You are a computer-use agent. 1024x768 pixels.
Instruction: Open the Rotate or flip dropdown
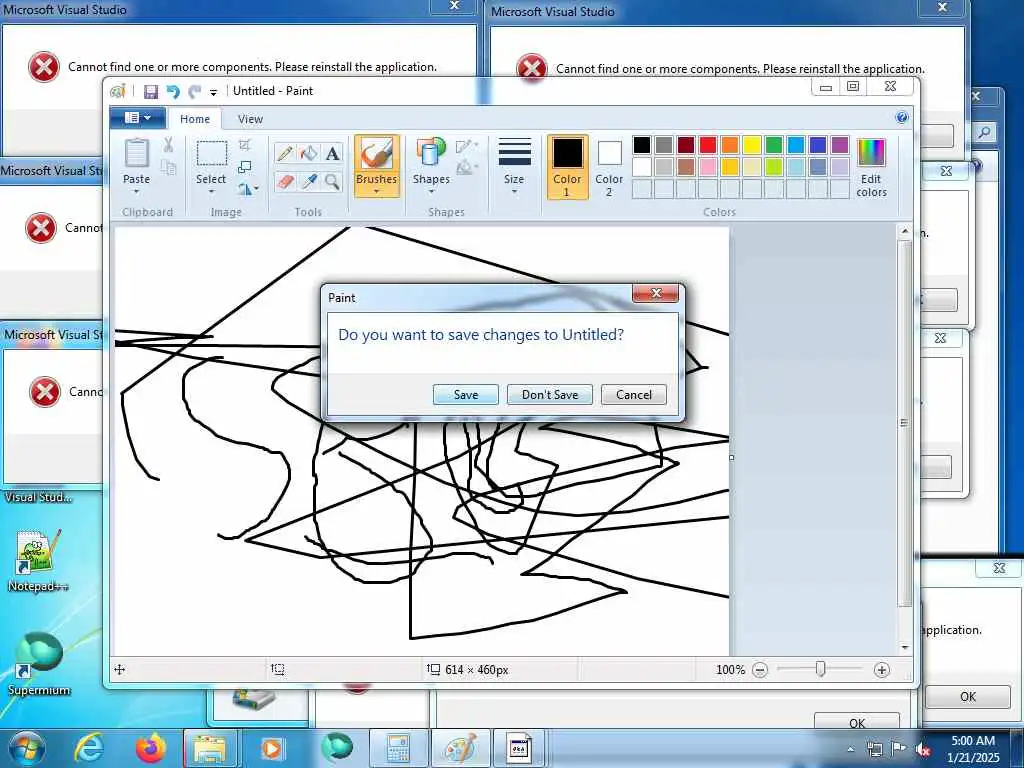tap(248, 189)
